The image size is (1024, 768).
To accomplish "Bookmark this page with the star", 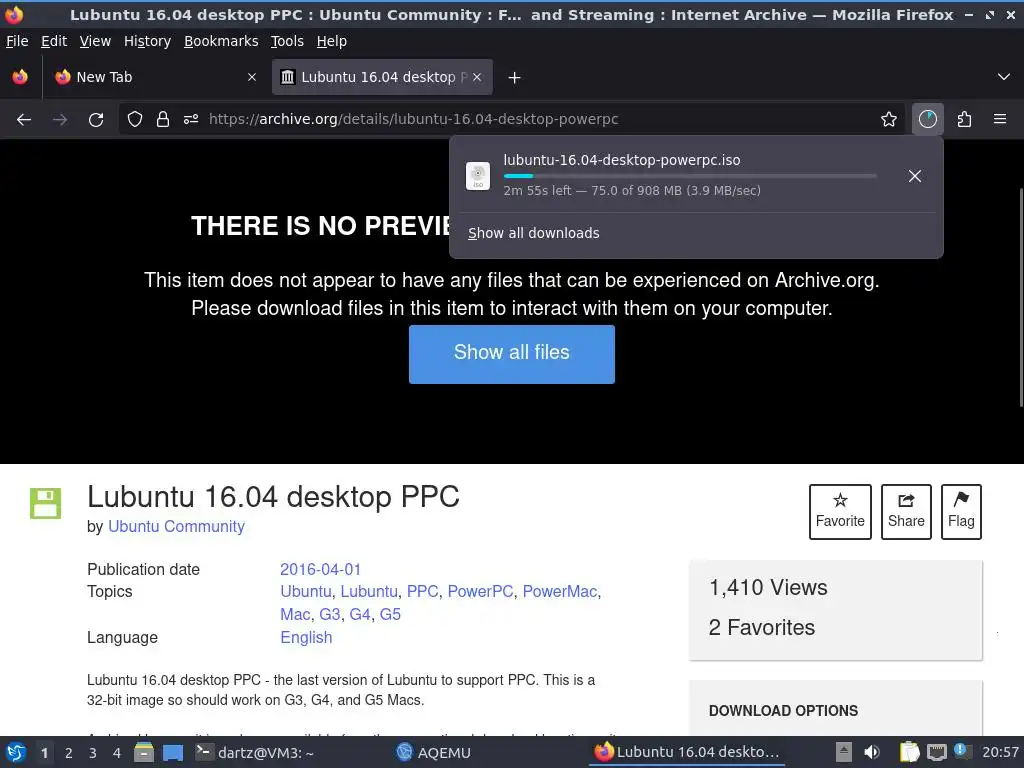I will click(x=889, y=119).
